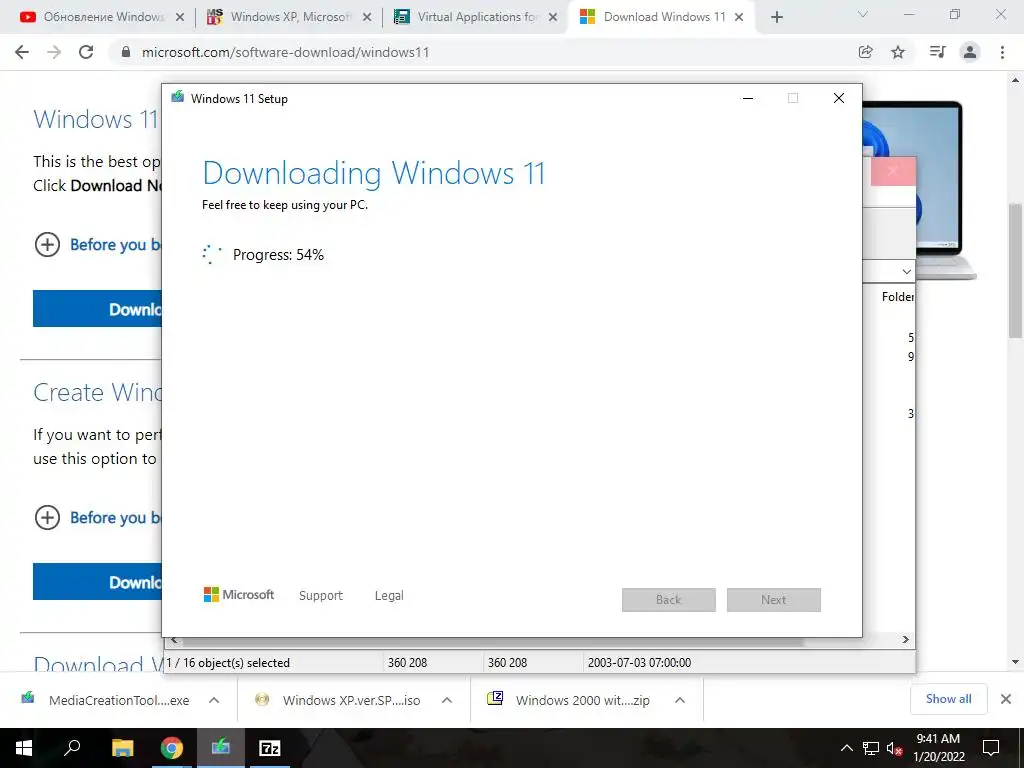Screen dimensions: 1024x768
Task: Minimize the Windows 11 Setup window
Action: click(x=748, y=98)
